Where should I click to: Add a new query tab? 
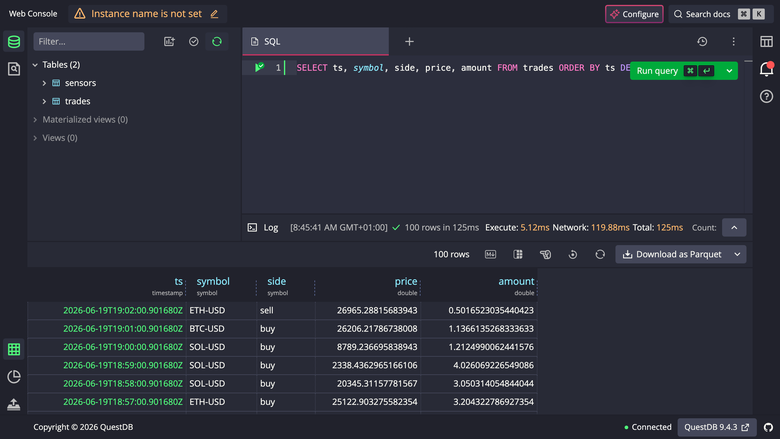[409, 42]
